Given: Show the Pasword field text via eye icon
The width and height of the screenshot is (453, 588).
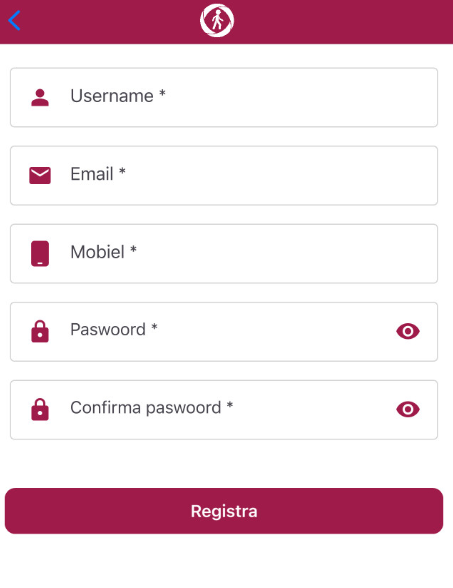Looking at the screenshot, I should (408, 332).
